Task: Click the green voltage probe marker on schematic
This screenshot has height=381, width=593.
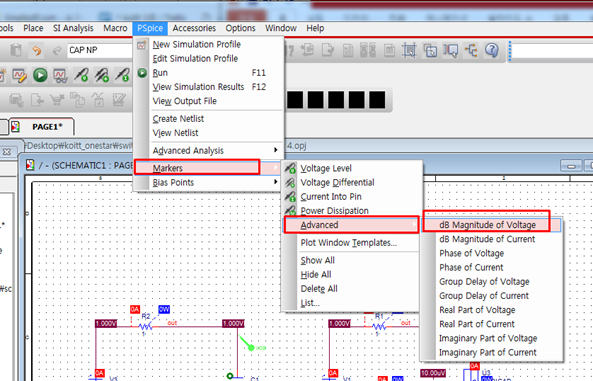Action: point(251,347)
